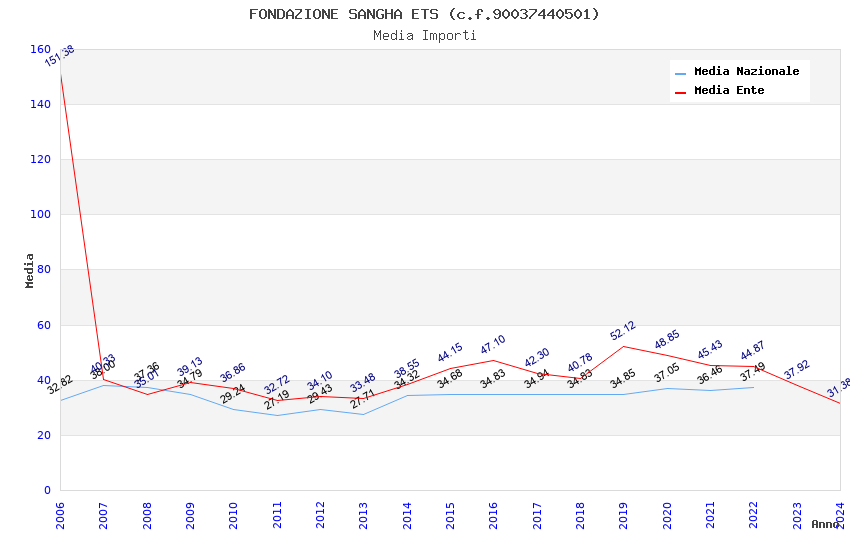Select the 'Media Nazionale' legend label
The height and width of the screenshot is (550, 850).
tap(746, 71)
